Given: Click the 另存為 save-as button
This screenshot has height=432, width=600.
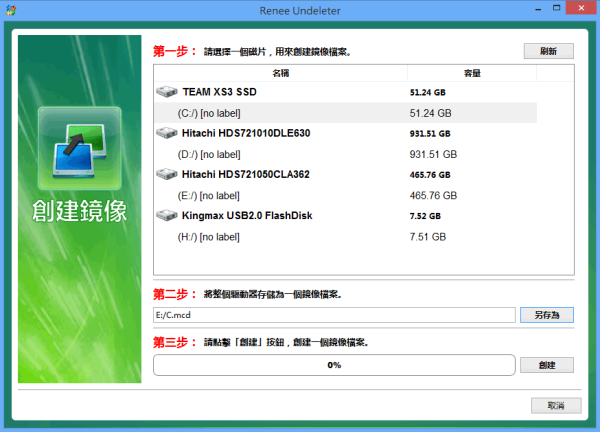Looking at the screenshot, I should pos(547,315).
